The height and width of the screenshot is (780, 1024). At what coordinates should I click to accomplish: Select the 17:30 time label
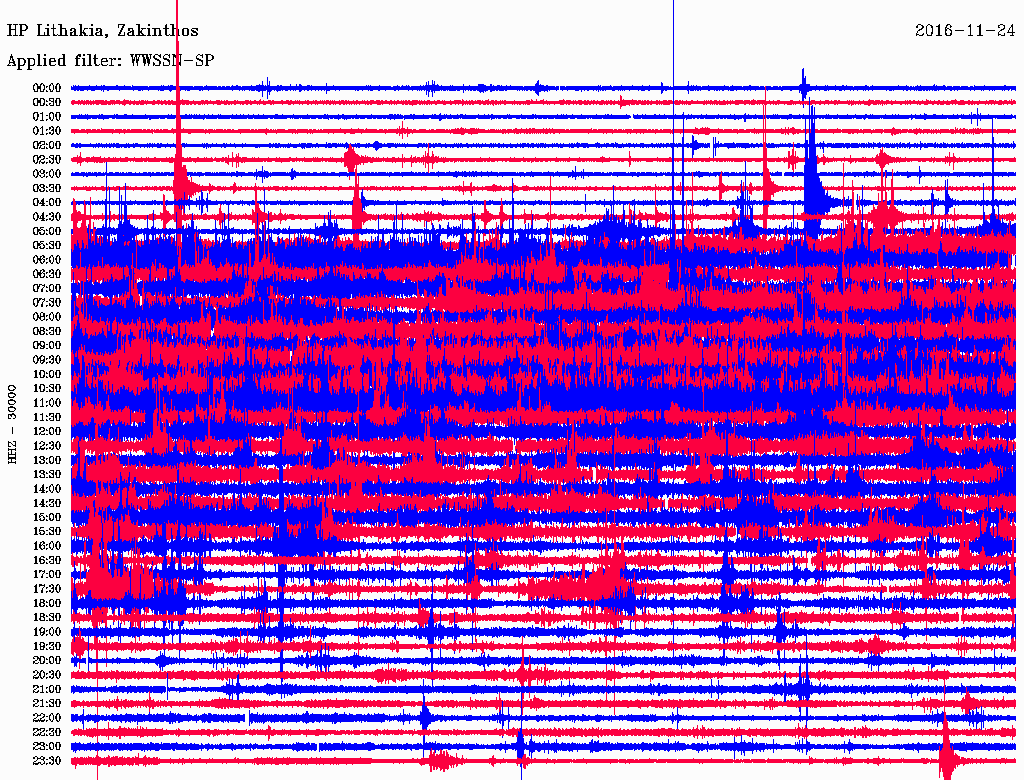(47, 589)
